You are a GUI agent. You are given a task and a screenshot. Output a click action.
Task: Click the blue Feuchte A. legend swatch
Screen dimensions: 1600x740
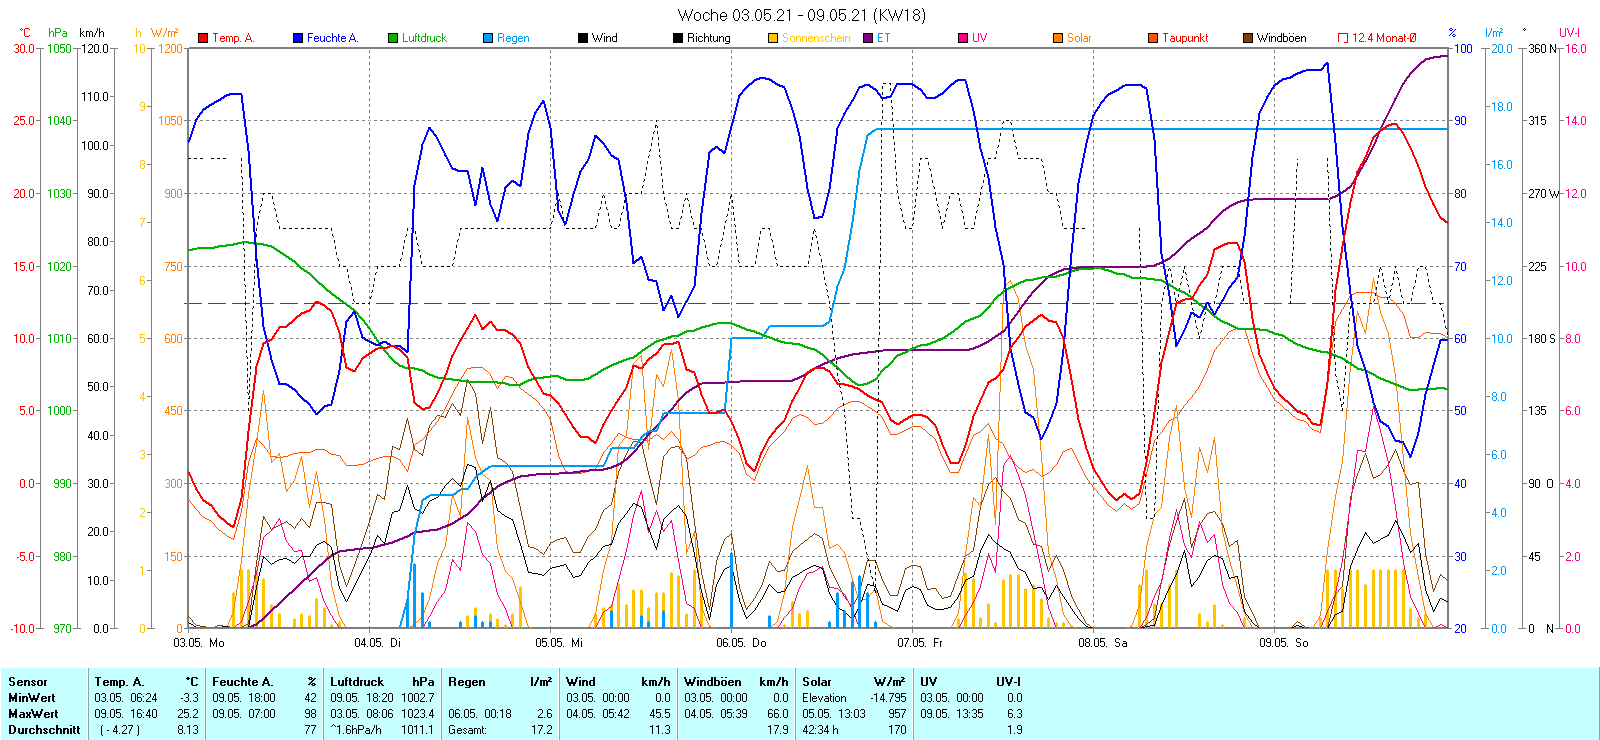(x=298, y=38)
